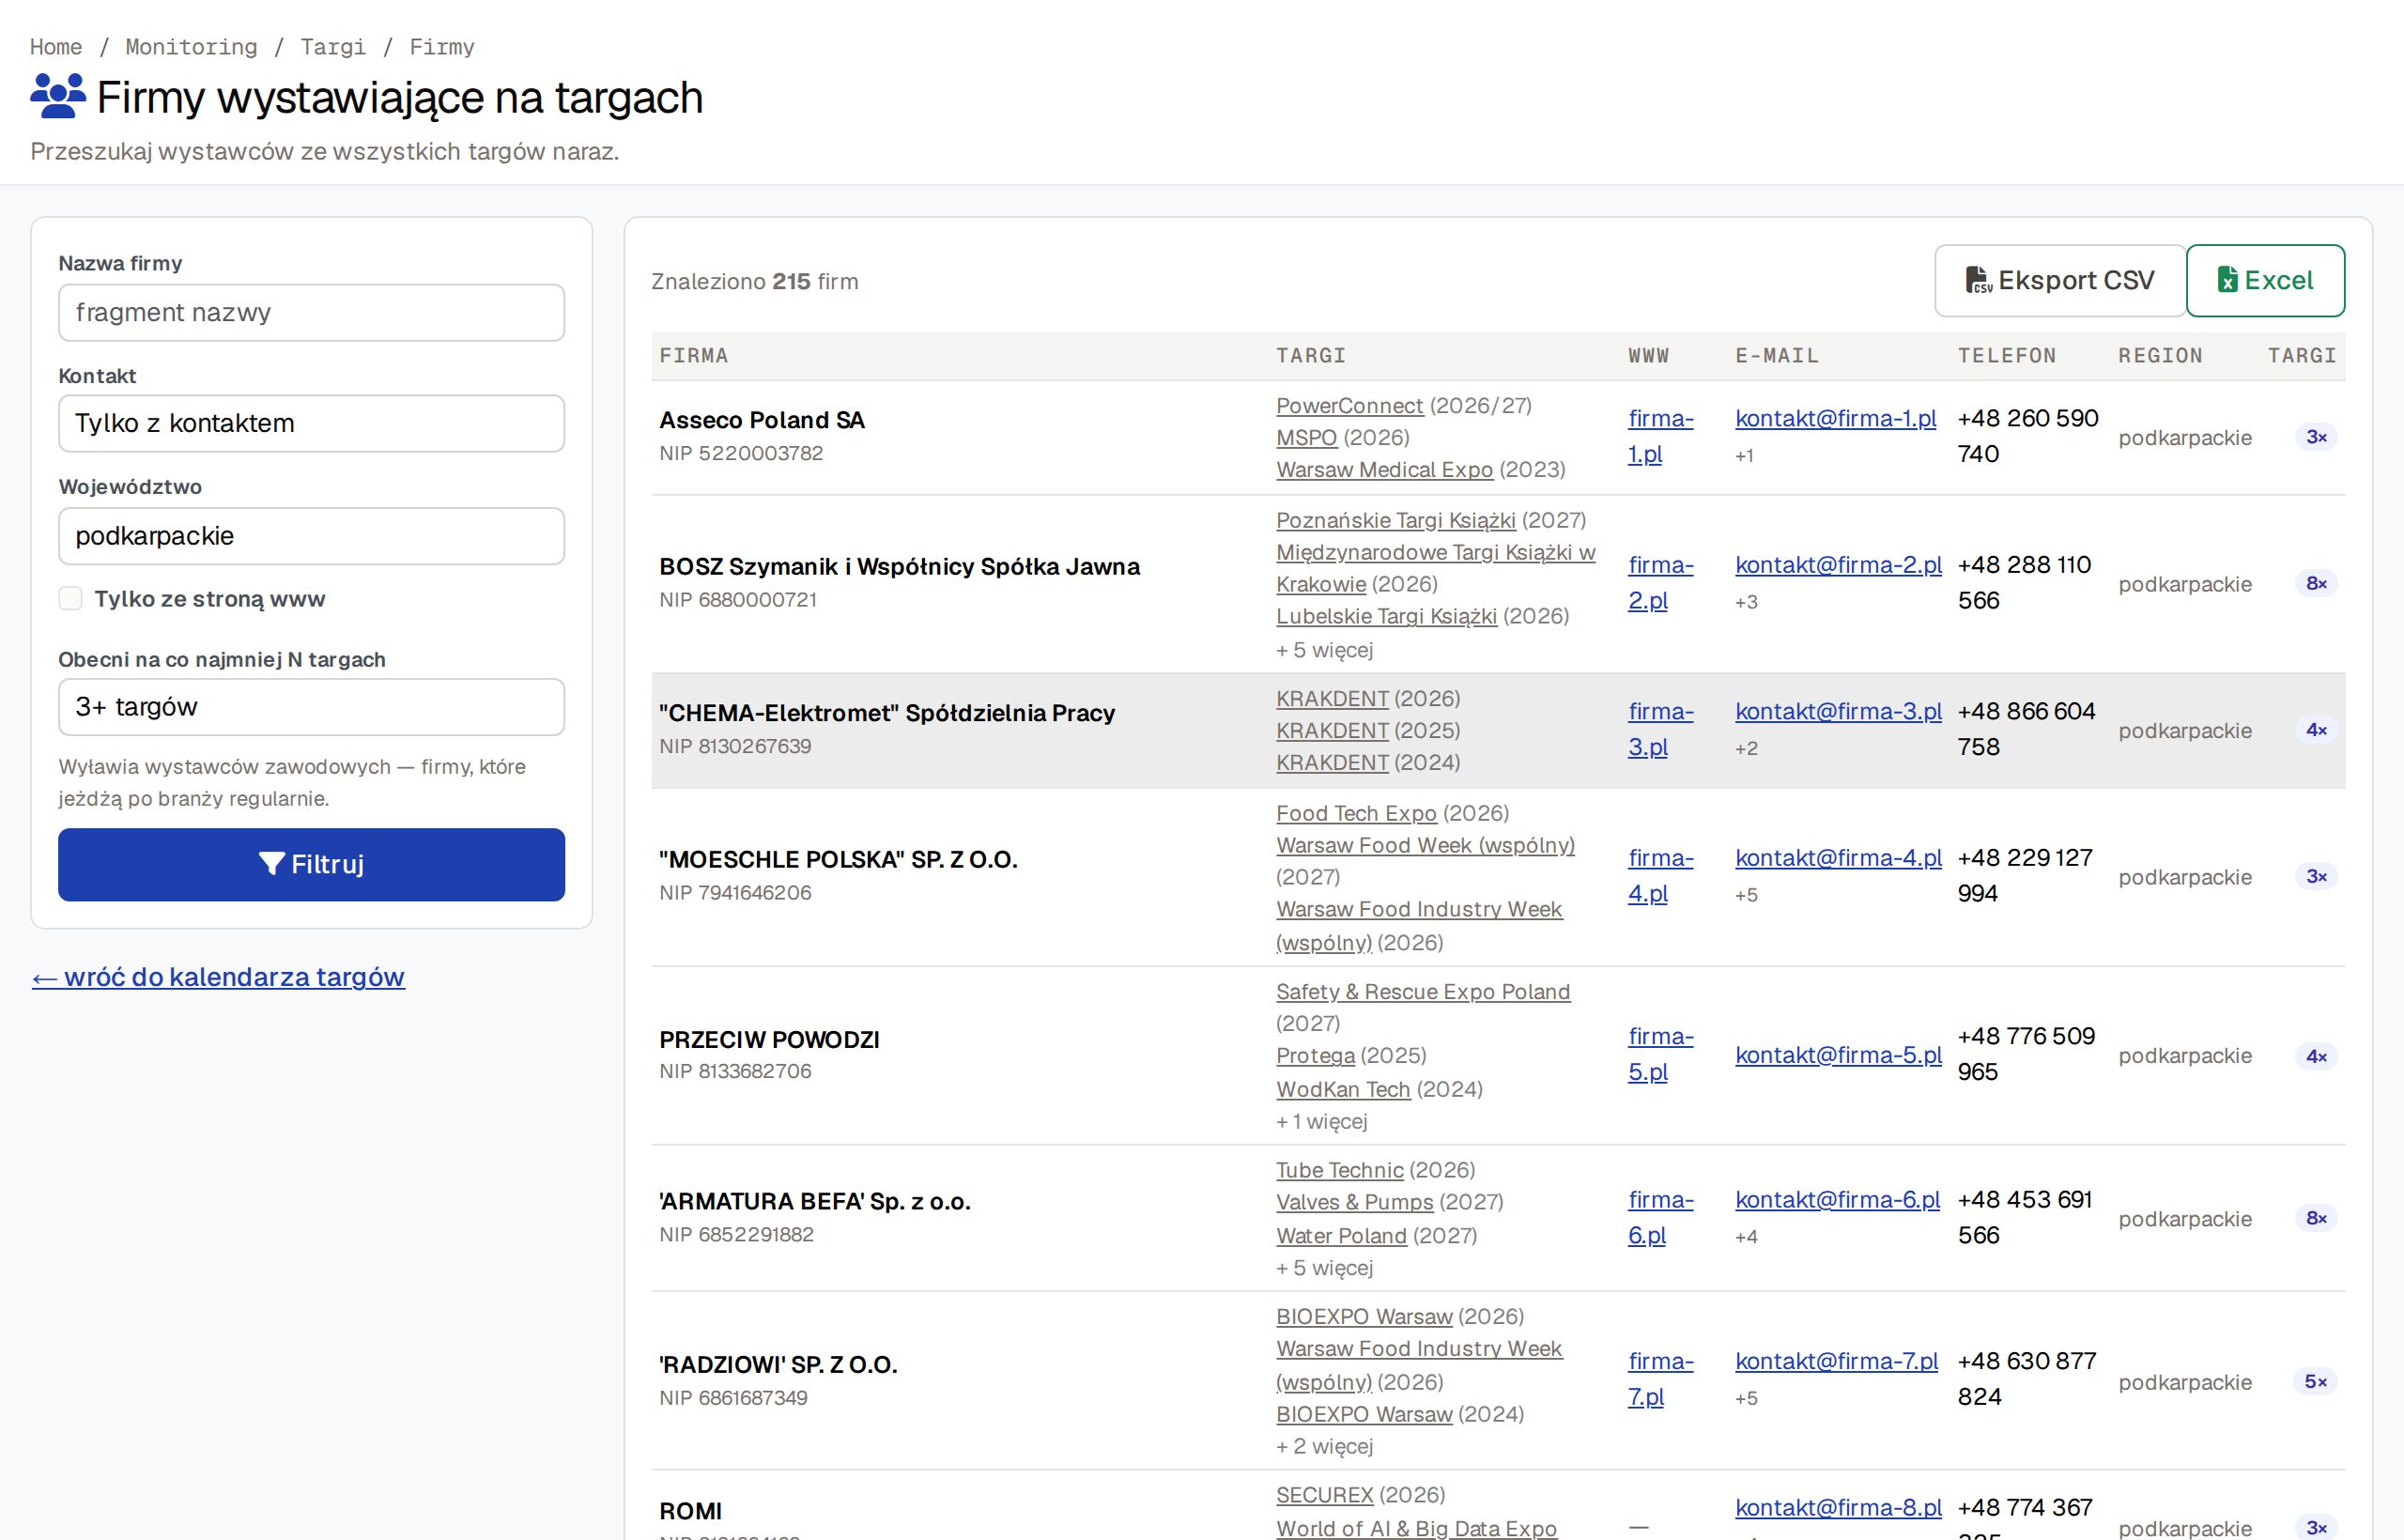Open BIOEXPO Warsaw (2026) link
Screen dimensions: 2404x1540
click(x=1364, y=1317)
